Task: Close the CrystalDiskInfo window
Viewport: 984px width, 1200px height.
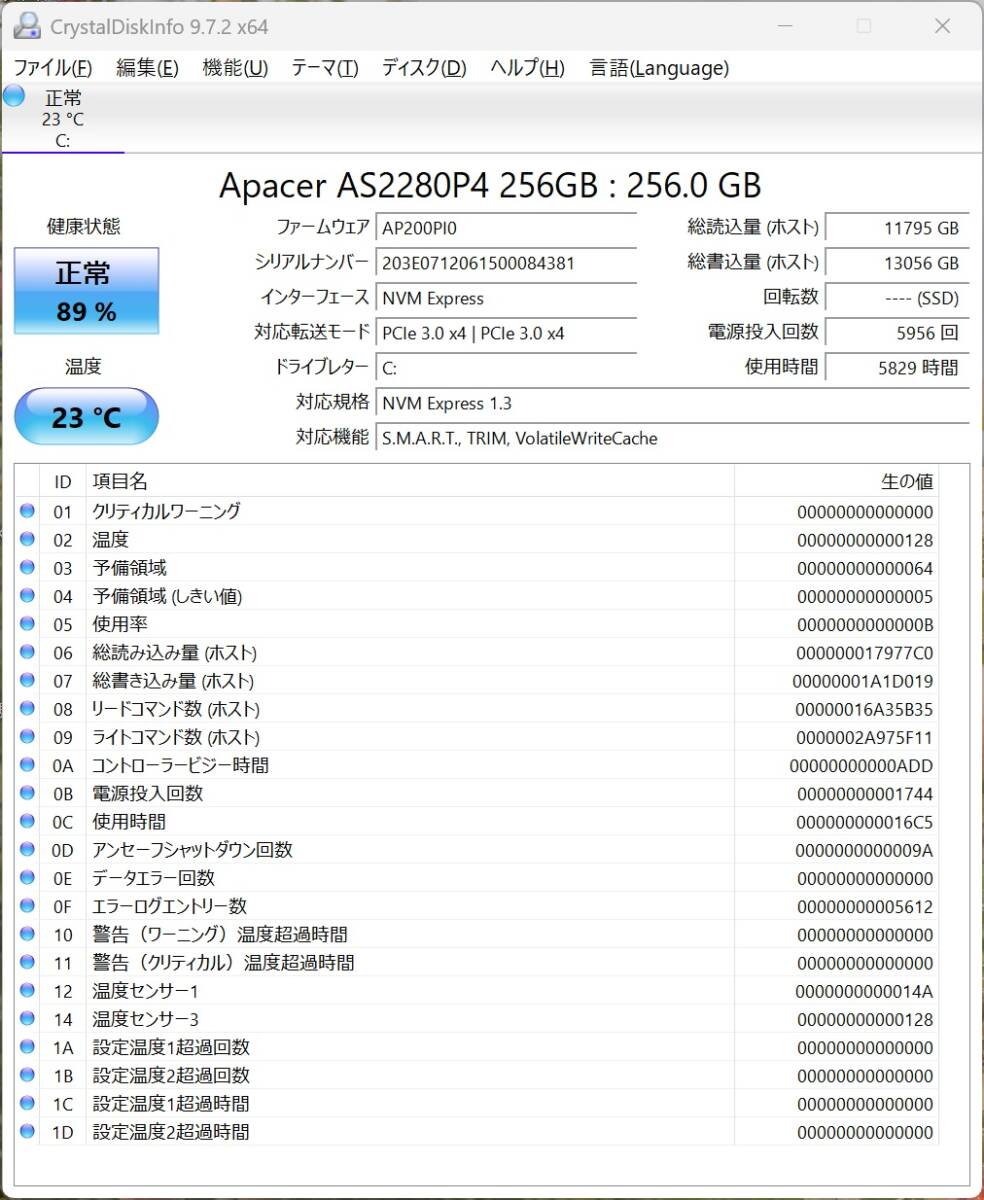Action: [942, 26]
